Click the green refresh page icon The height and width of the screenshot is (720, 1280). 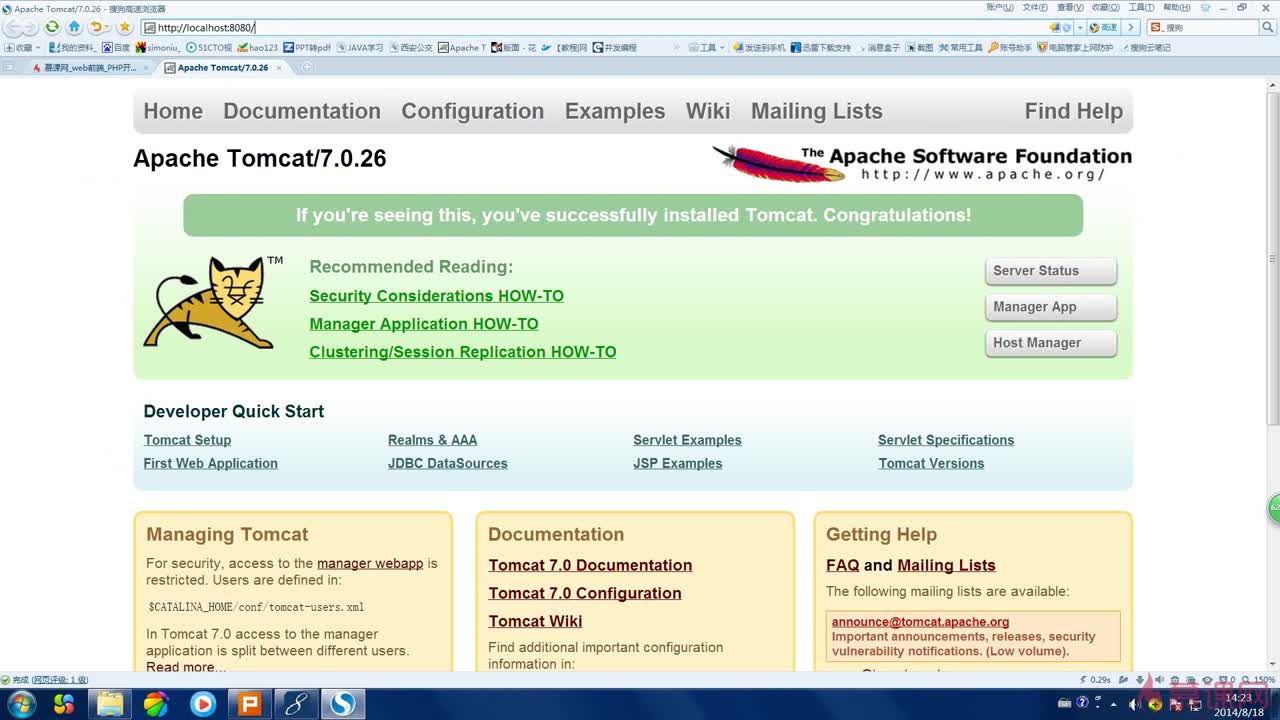(x=52, y=27)
